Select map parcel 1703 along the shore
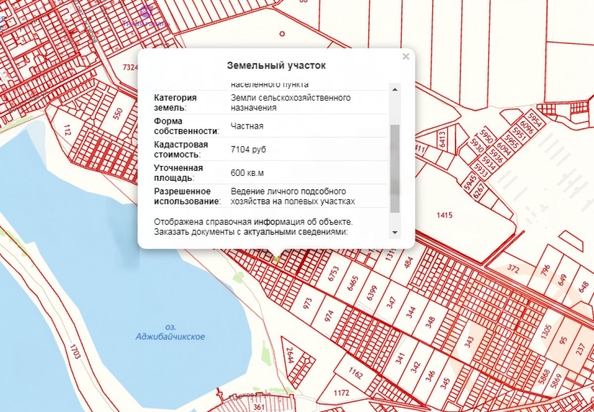This screenshot has width=594, height=412. [75, 351]
